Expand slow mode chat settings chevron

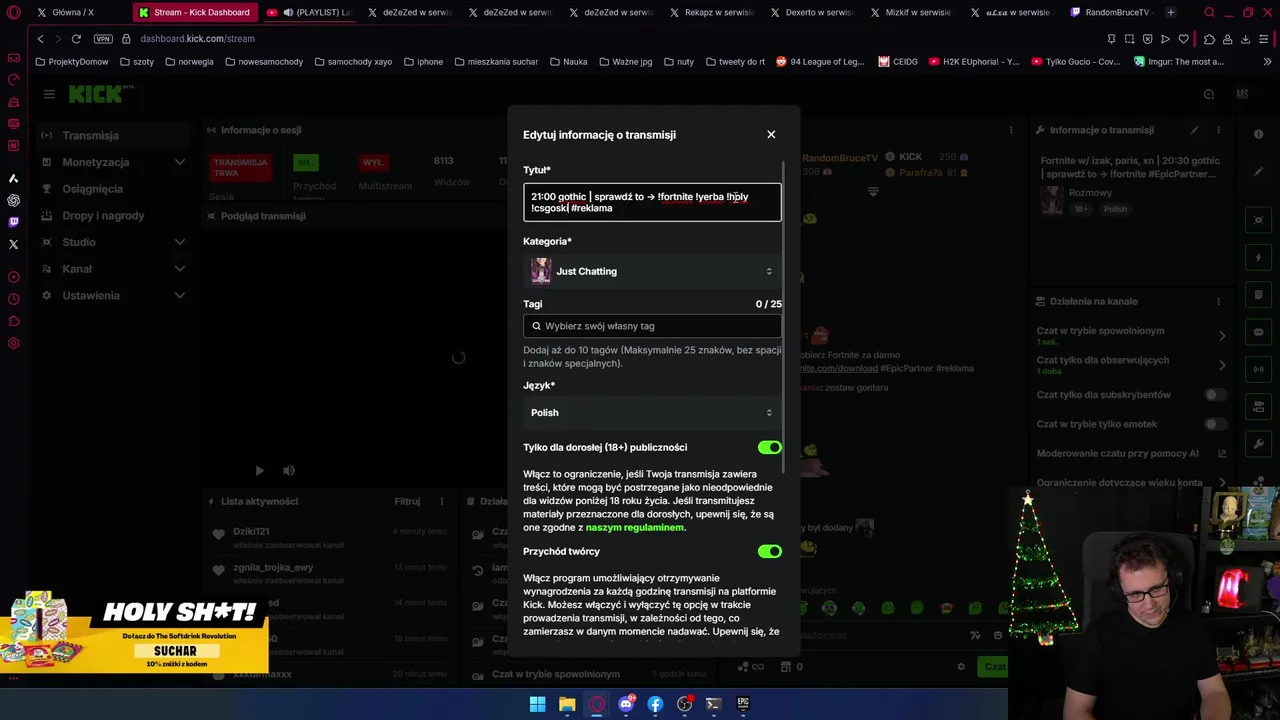(1222, 336)
